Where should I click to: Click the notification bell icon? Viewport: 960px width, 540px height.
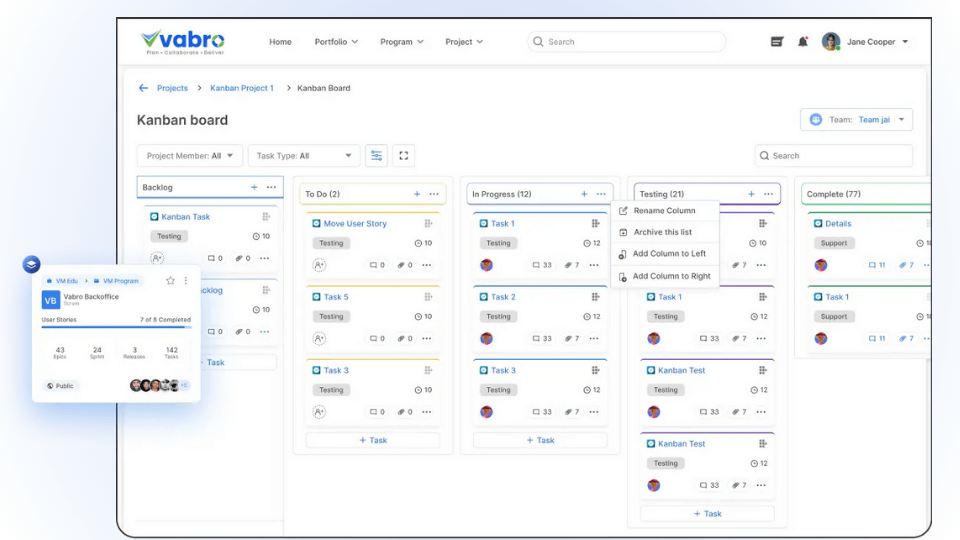(802, 42)
